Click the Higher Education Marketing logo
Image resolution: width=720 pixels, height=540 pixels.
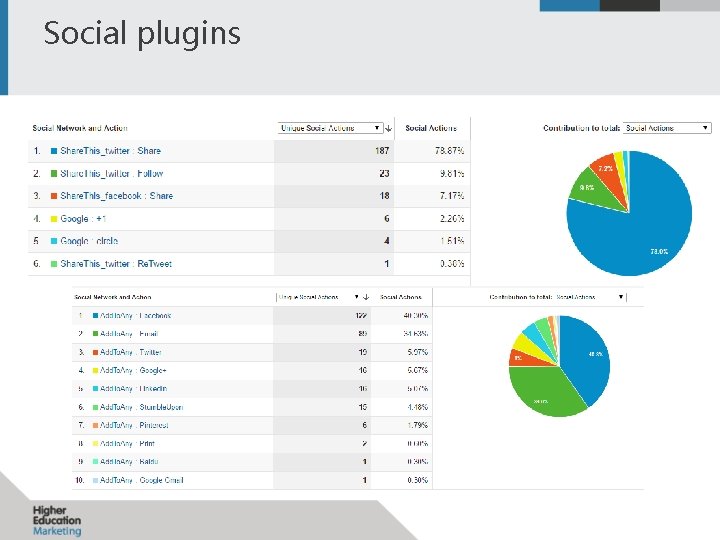[x=57, y=521]
